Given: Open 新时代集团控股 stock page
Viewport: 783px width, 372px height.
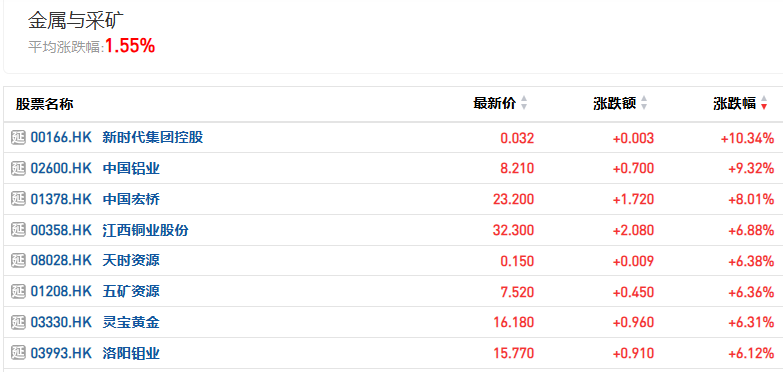Looking at the screenshot, I should pos(153,137).
